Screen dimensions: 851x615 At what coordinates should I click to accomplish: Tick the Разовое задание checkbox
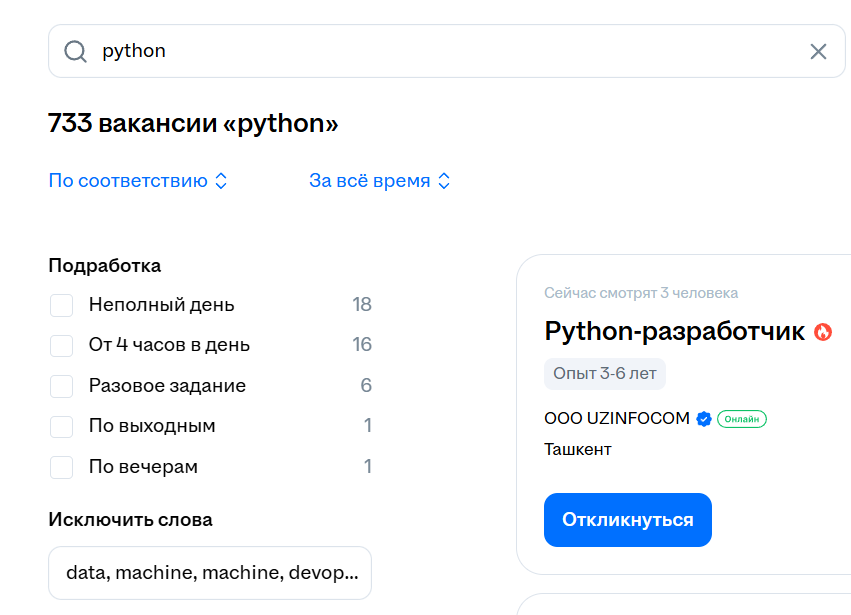(62, 386)
